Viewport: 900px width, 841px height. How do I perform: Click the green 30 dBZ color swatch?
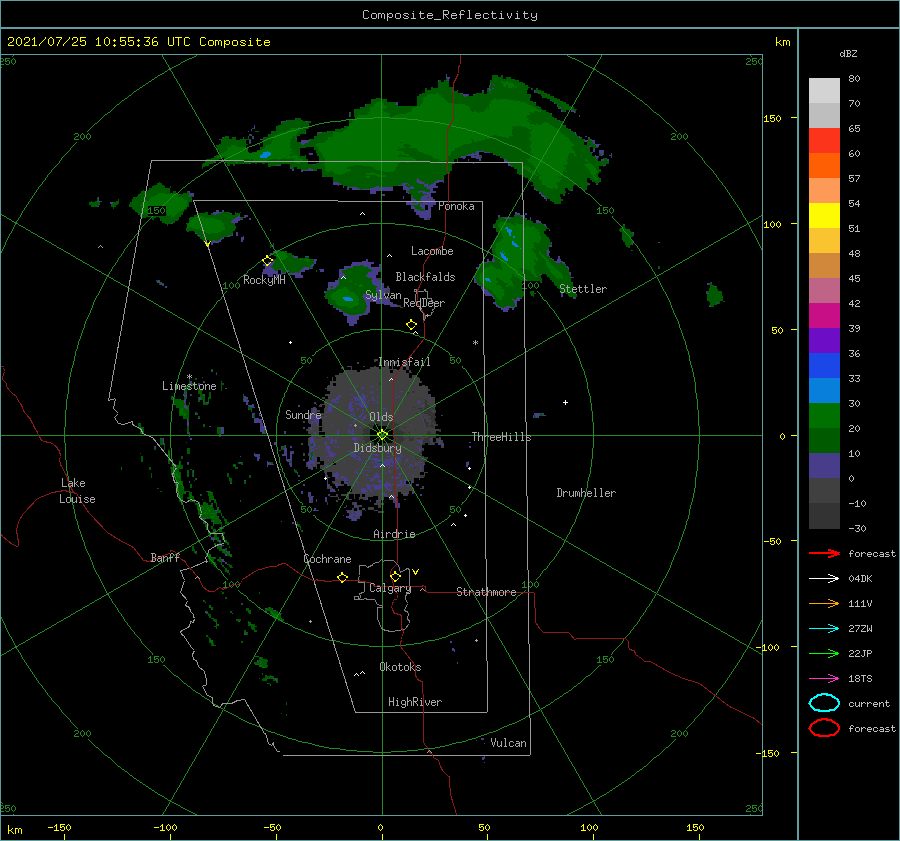(824, 416)
